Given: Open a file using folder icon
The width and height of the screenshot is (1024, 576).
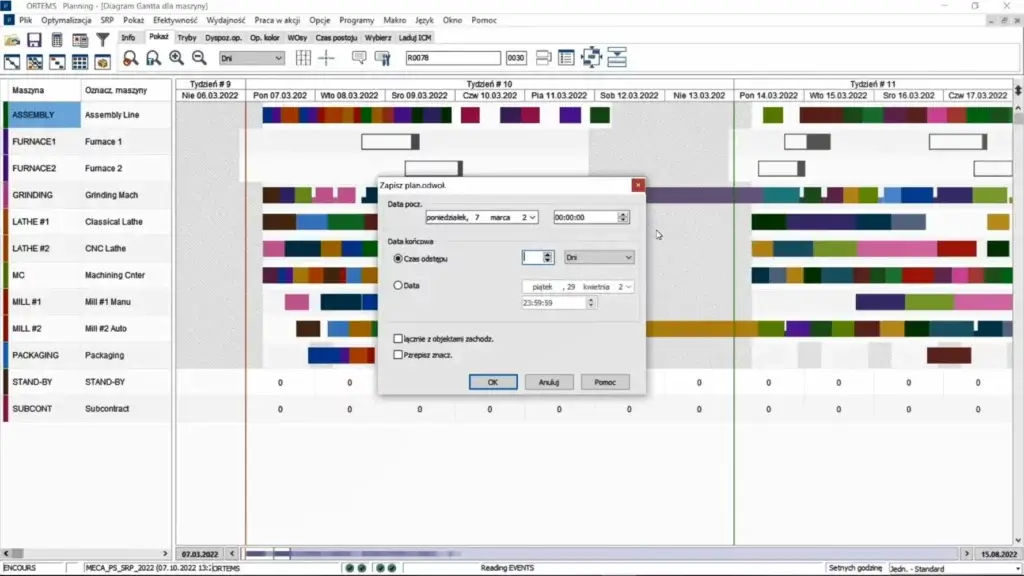Looking at the screenshot, I should pyautogui.click(x=11, y=38).
